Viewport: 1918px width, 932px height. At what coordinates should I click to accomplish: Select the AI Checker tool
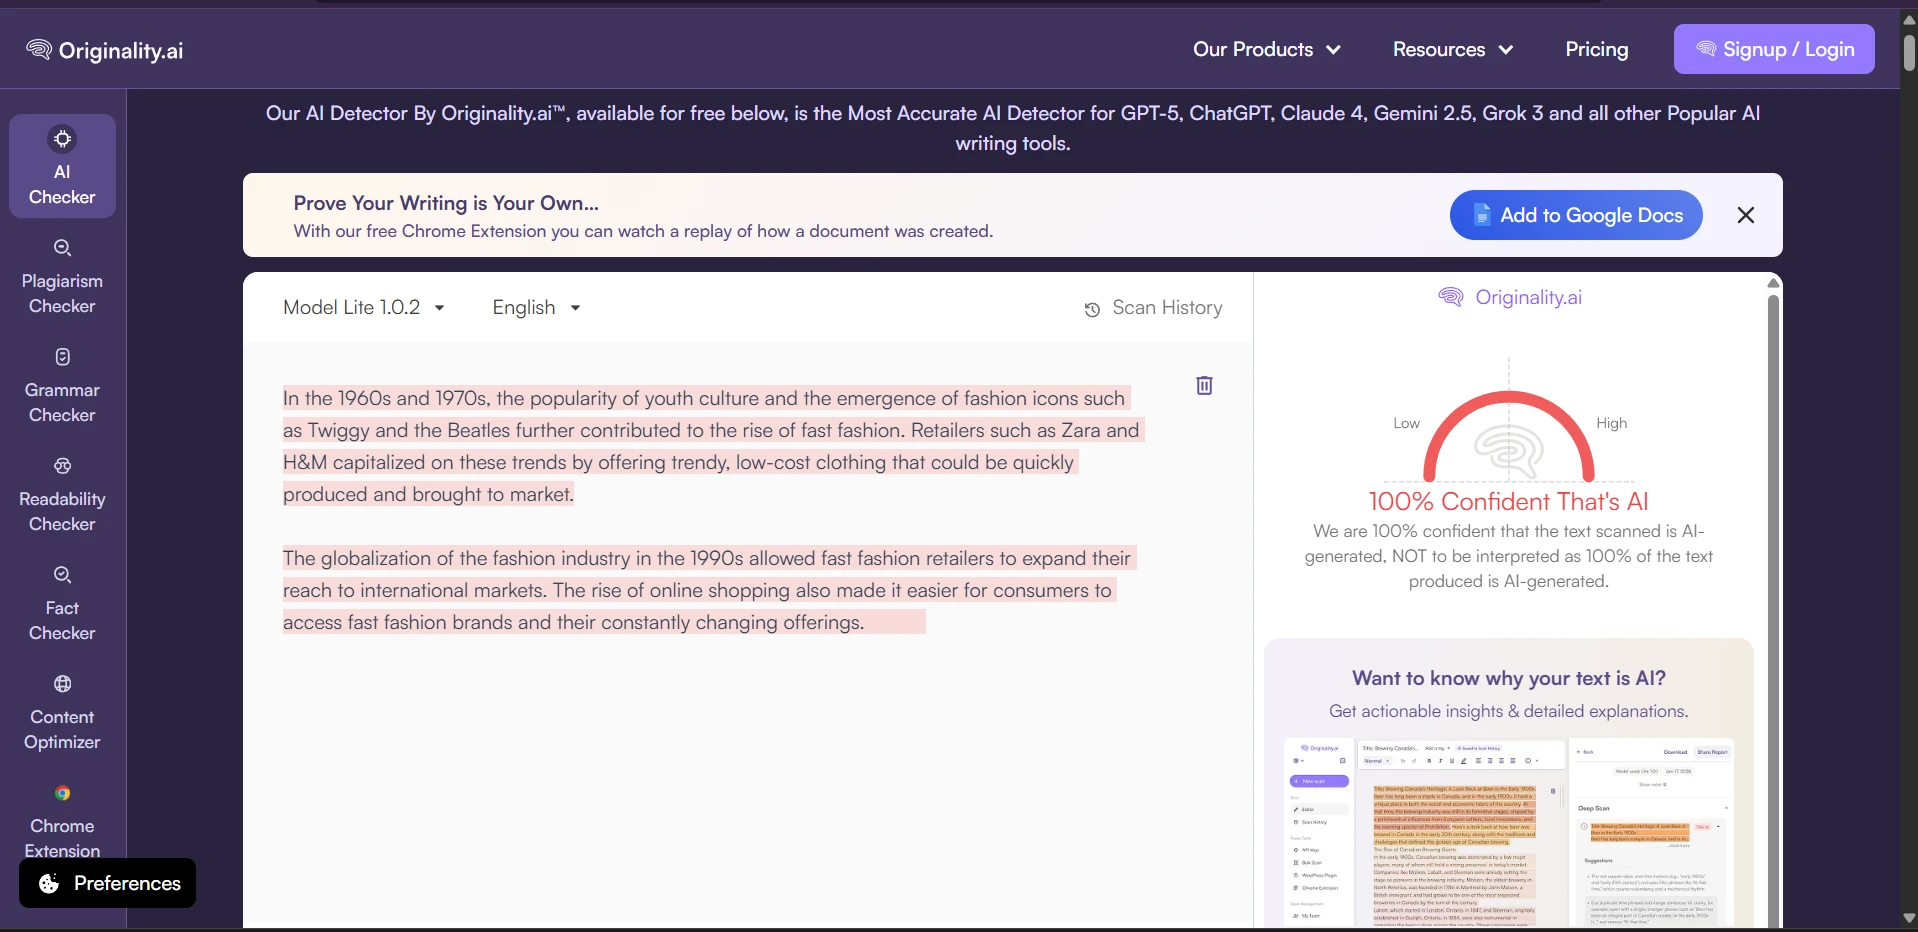click(x=61, y=166)
